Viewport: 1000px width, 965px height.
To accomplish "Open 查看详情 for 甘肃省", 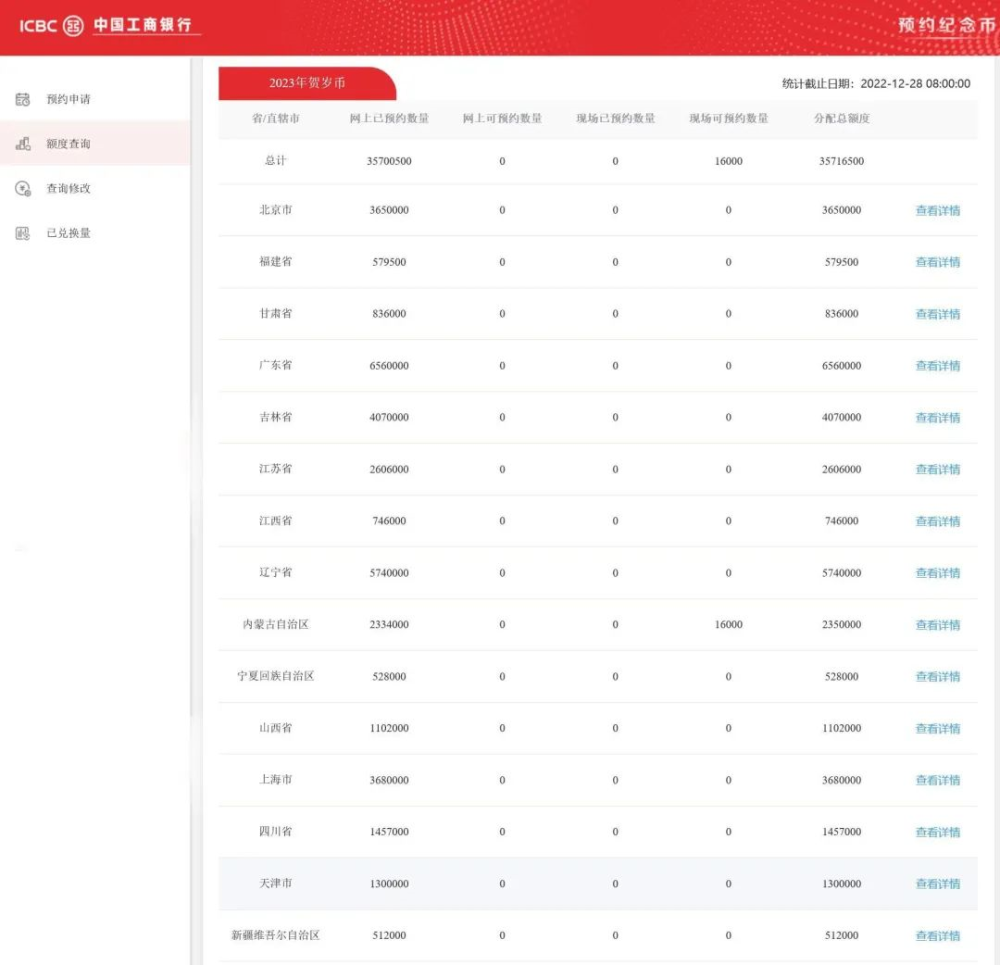I will [x=938, y=314].
